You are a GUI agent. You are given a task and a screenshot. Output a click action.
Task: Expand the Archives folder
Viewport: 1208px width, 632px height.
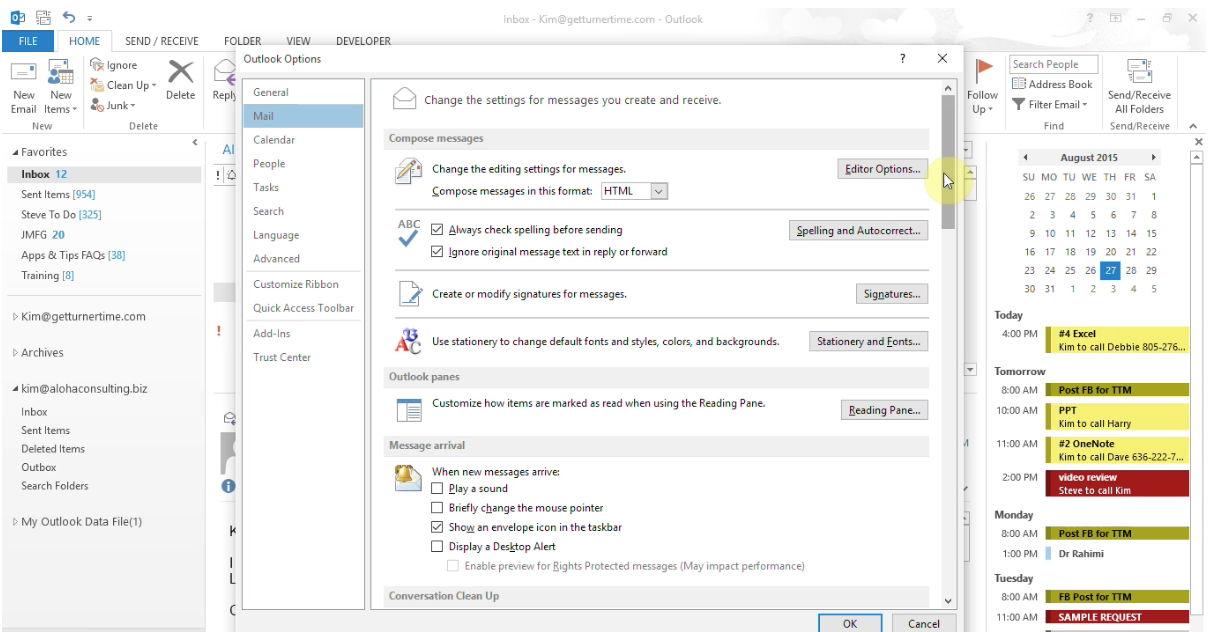pos(15,353)
